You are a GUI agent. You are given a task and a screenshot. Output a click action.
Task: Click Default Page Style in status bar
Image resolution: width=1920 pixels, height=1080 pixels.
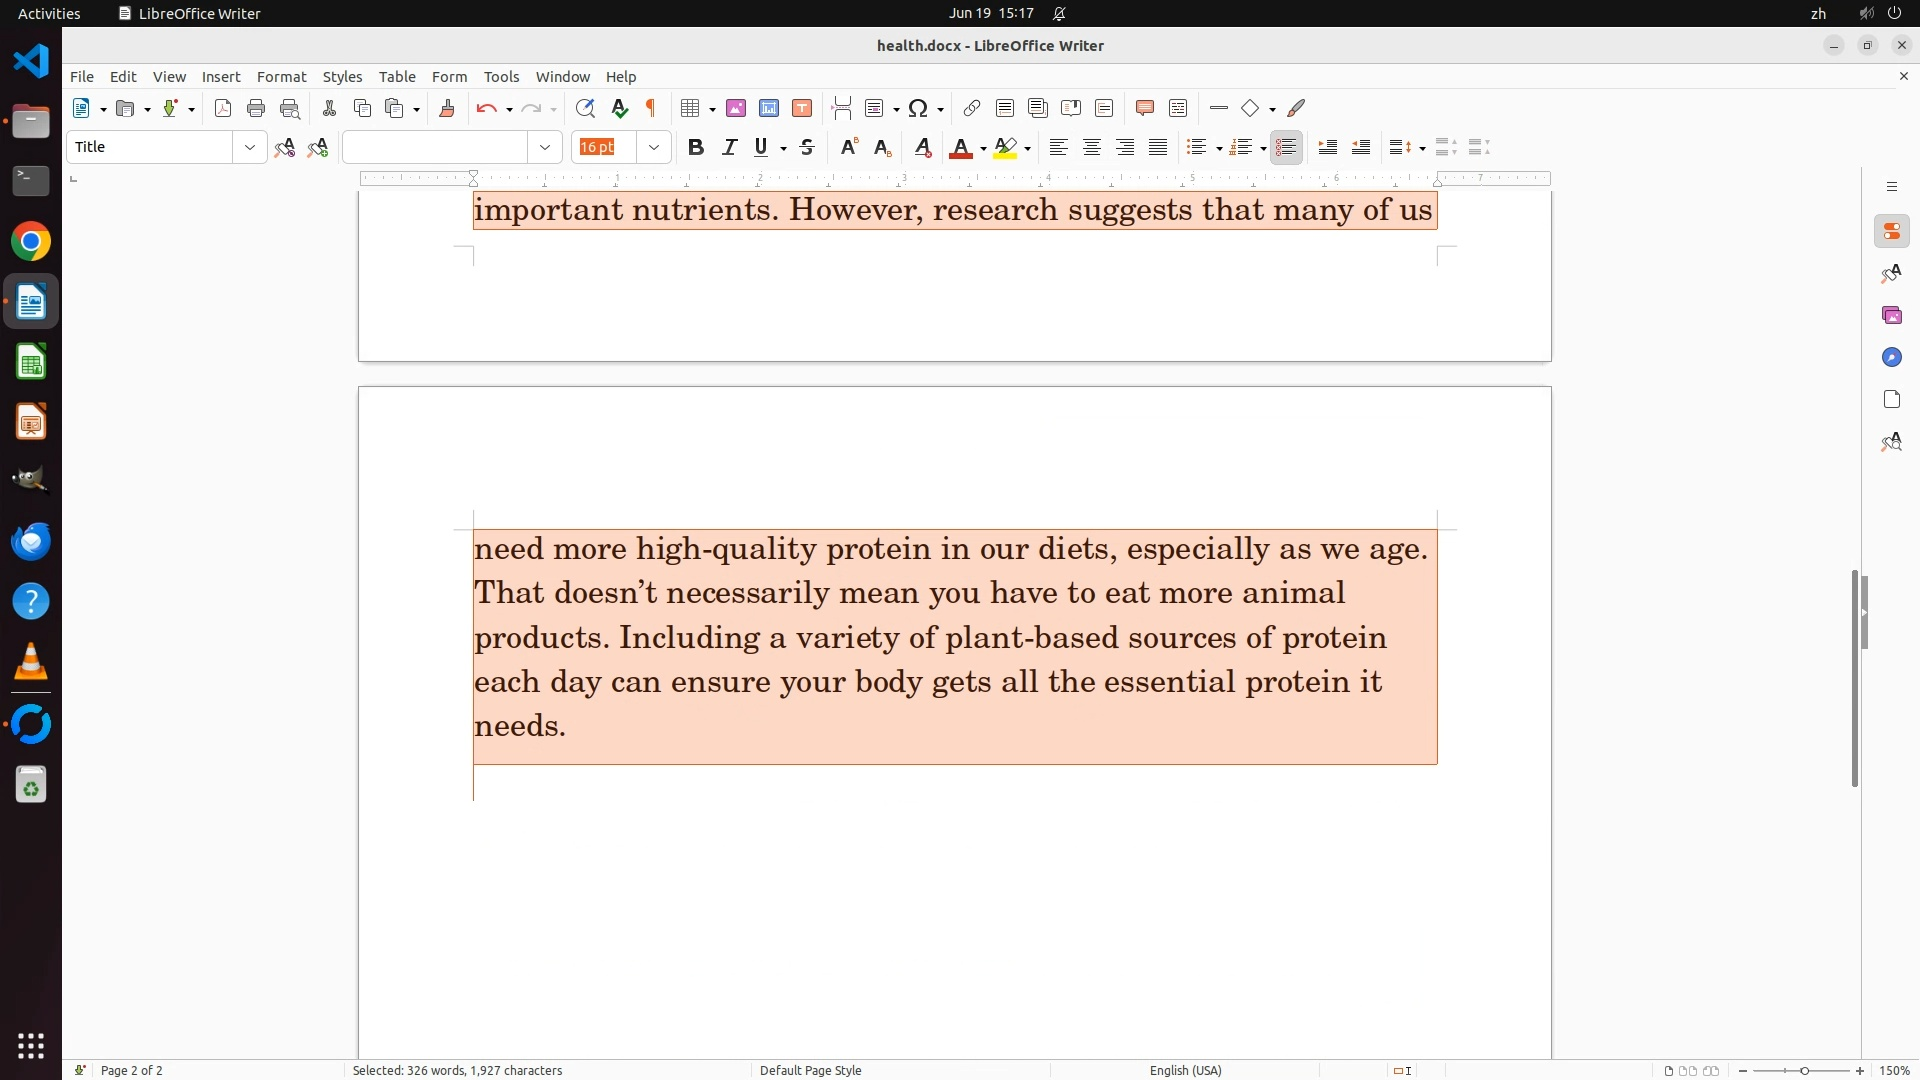pos(810,1070)
